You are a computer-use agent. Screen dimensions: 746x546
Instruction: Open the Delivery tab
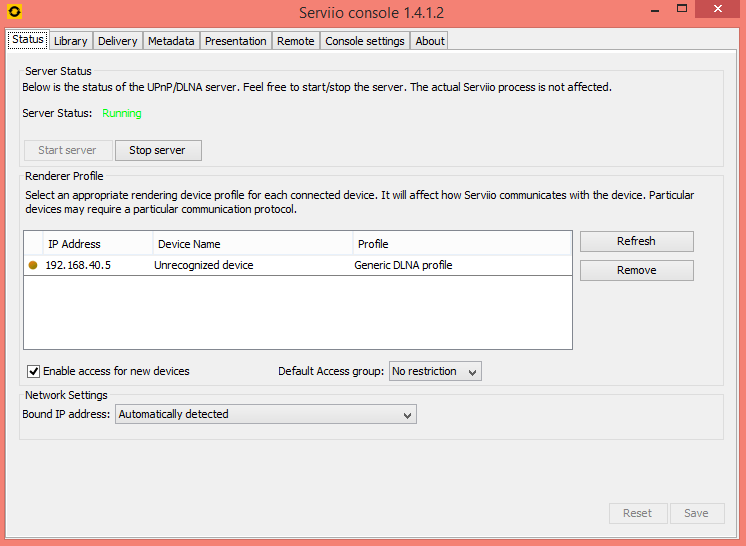point(118,41)
